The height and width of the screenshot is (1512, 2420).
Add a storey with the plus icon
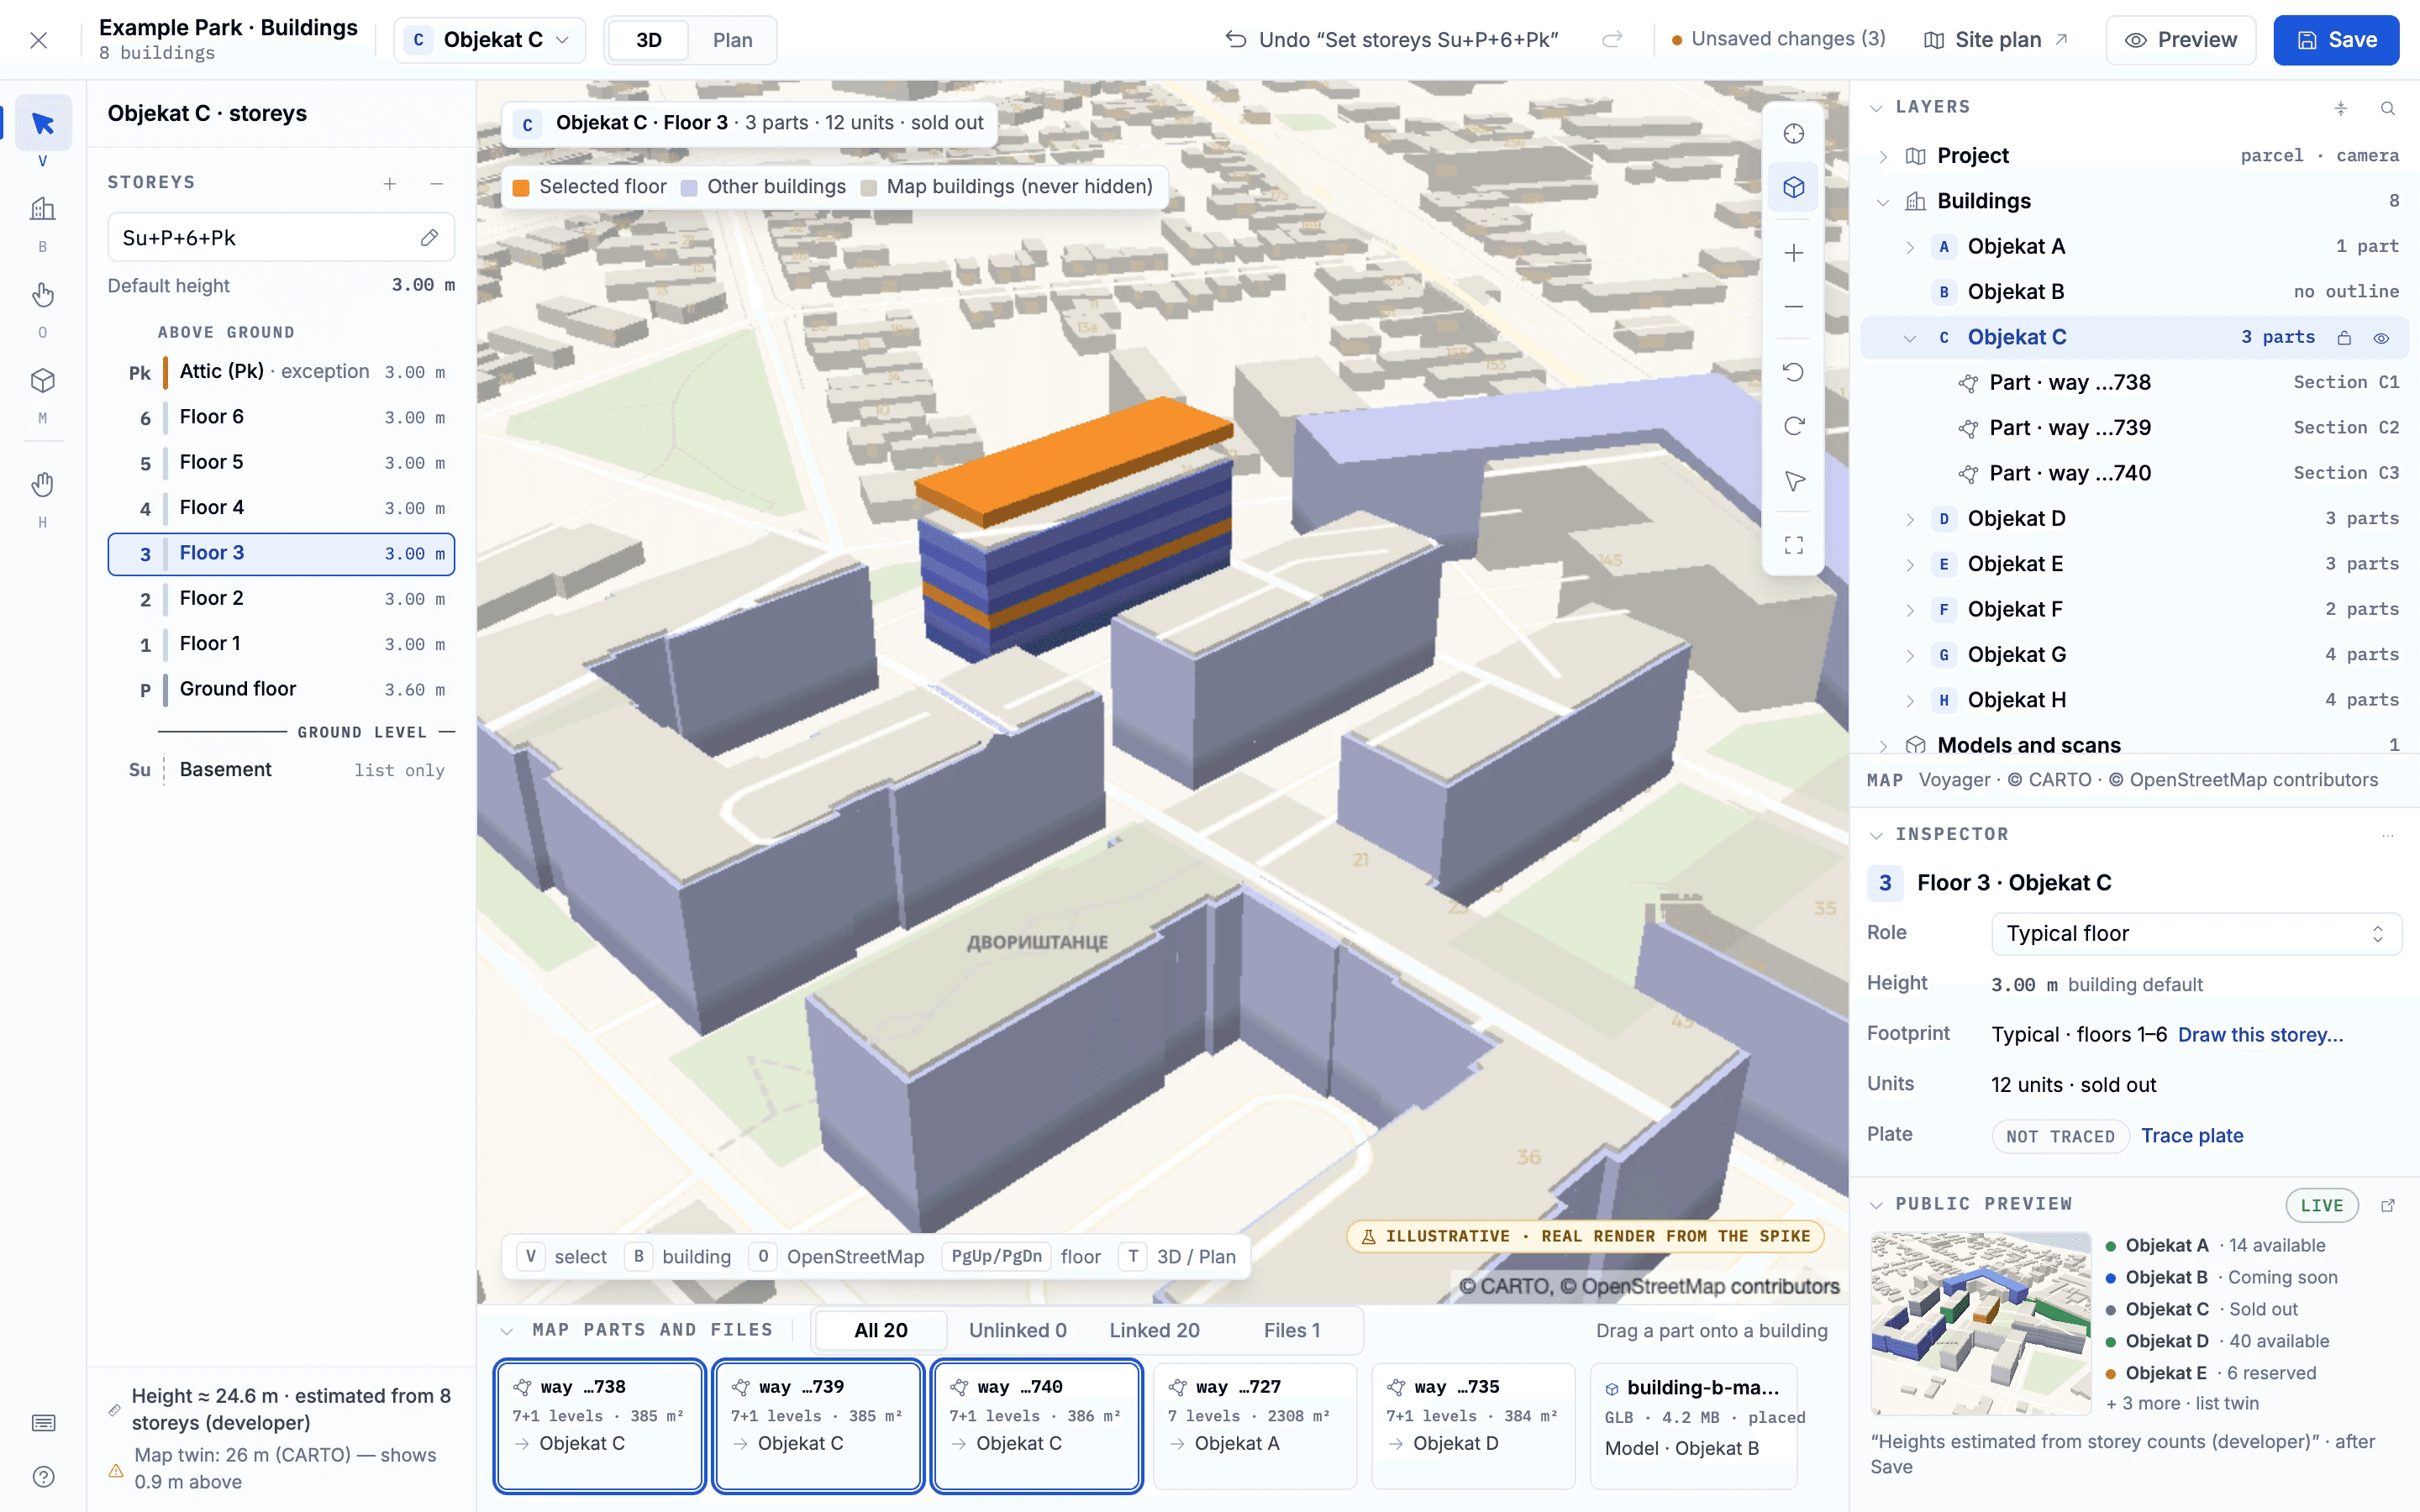click(x=390, y=183)
